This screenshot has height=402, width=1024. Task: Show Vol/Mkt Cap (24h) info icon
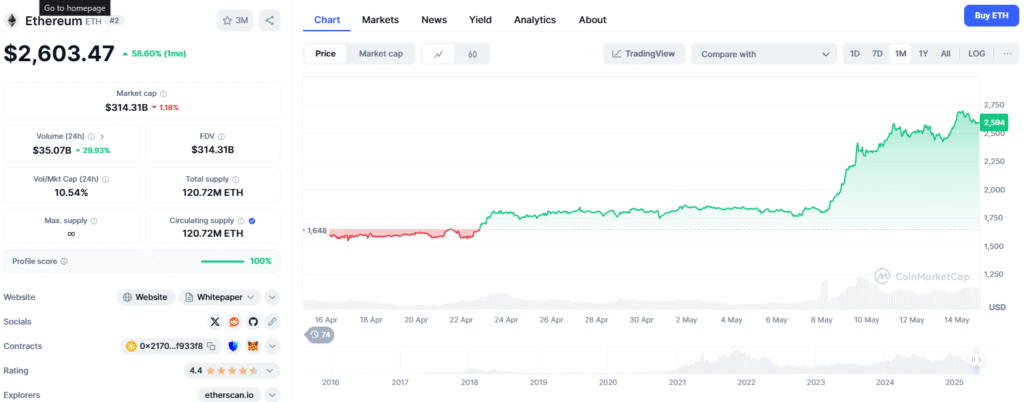point(105,179)
